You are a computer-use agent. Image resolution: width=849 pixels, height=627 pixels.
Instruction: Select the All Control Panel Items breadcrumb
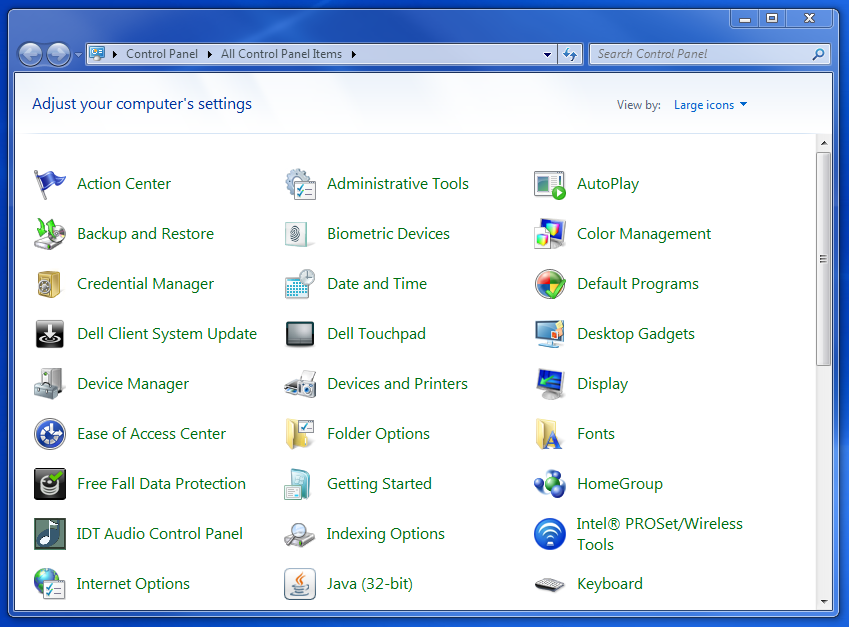click(282, 54)
